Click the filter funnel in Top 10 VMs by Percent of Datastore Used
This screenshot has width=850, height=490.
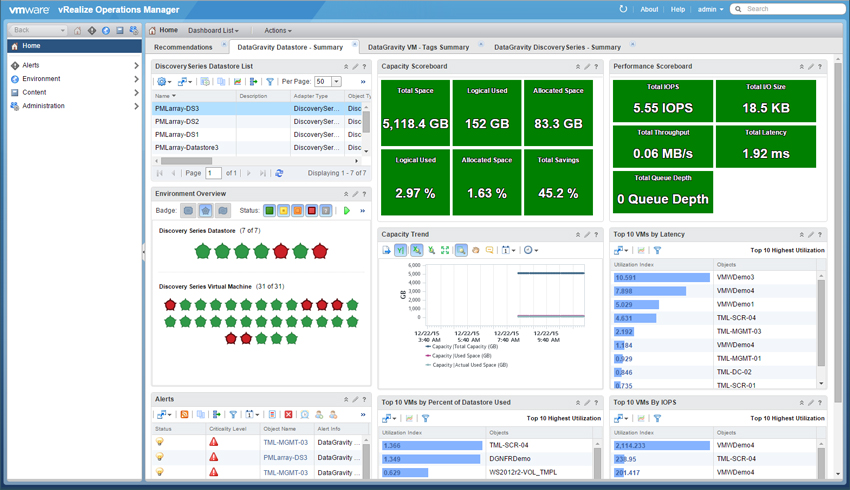pyautogui.click(x=426, y=418)
